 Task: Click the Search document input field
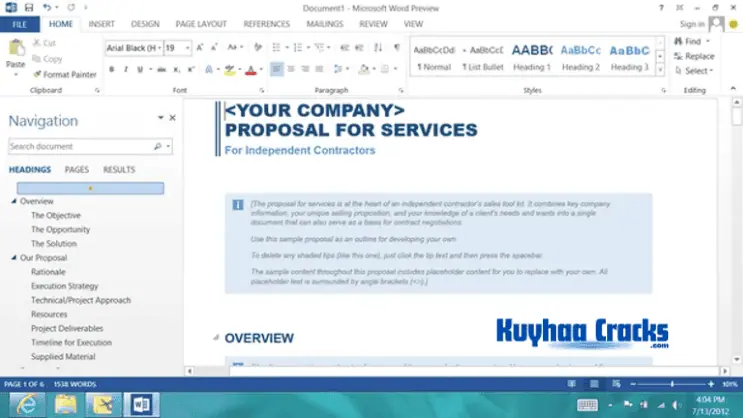click(x=80, y=146)
